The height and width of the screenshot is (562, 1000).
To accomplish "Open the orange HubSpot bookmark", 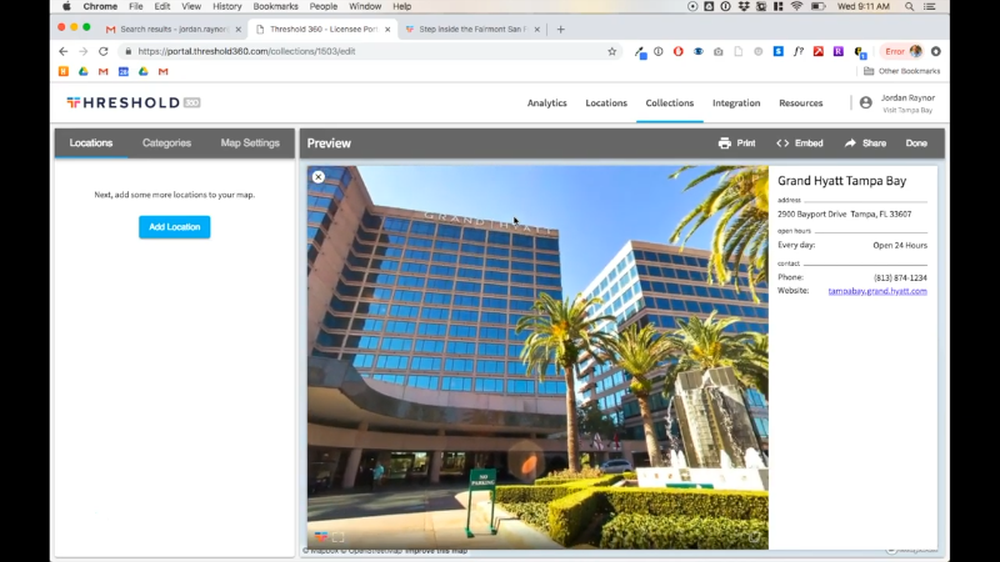I will click(63, 71).
